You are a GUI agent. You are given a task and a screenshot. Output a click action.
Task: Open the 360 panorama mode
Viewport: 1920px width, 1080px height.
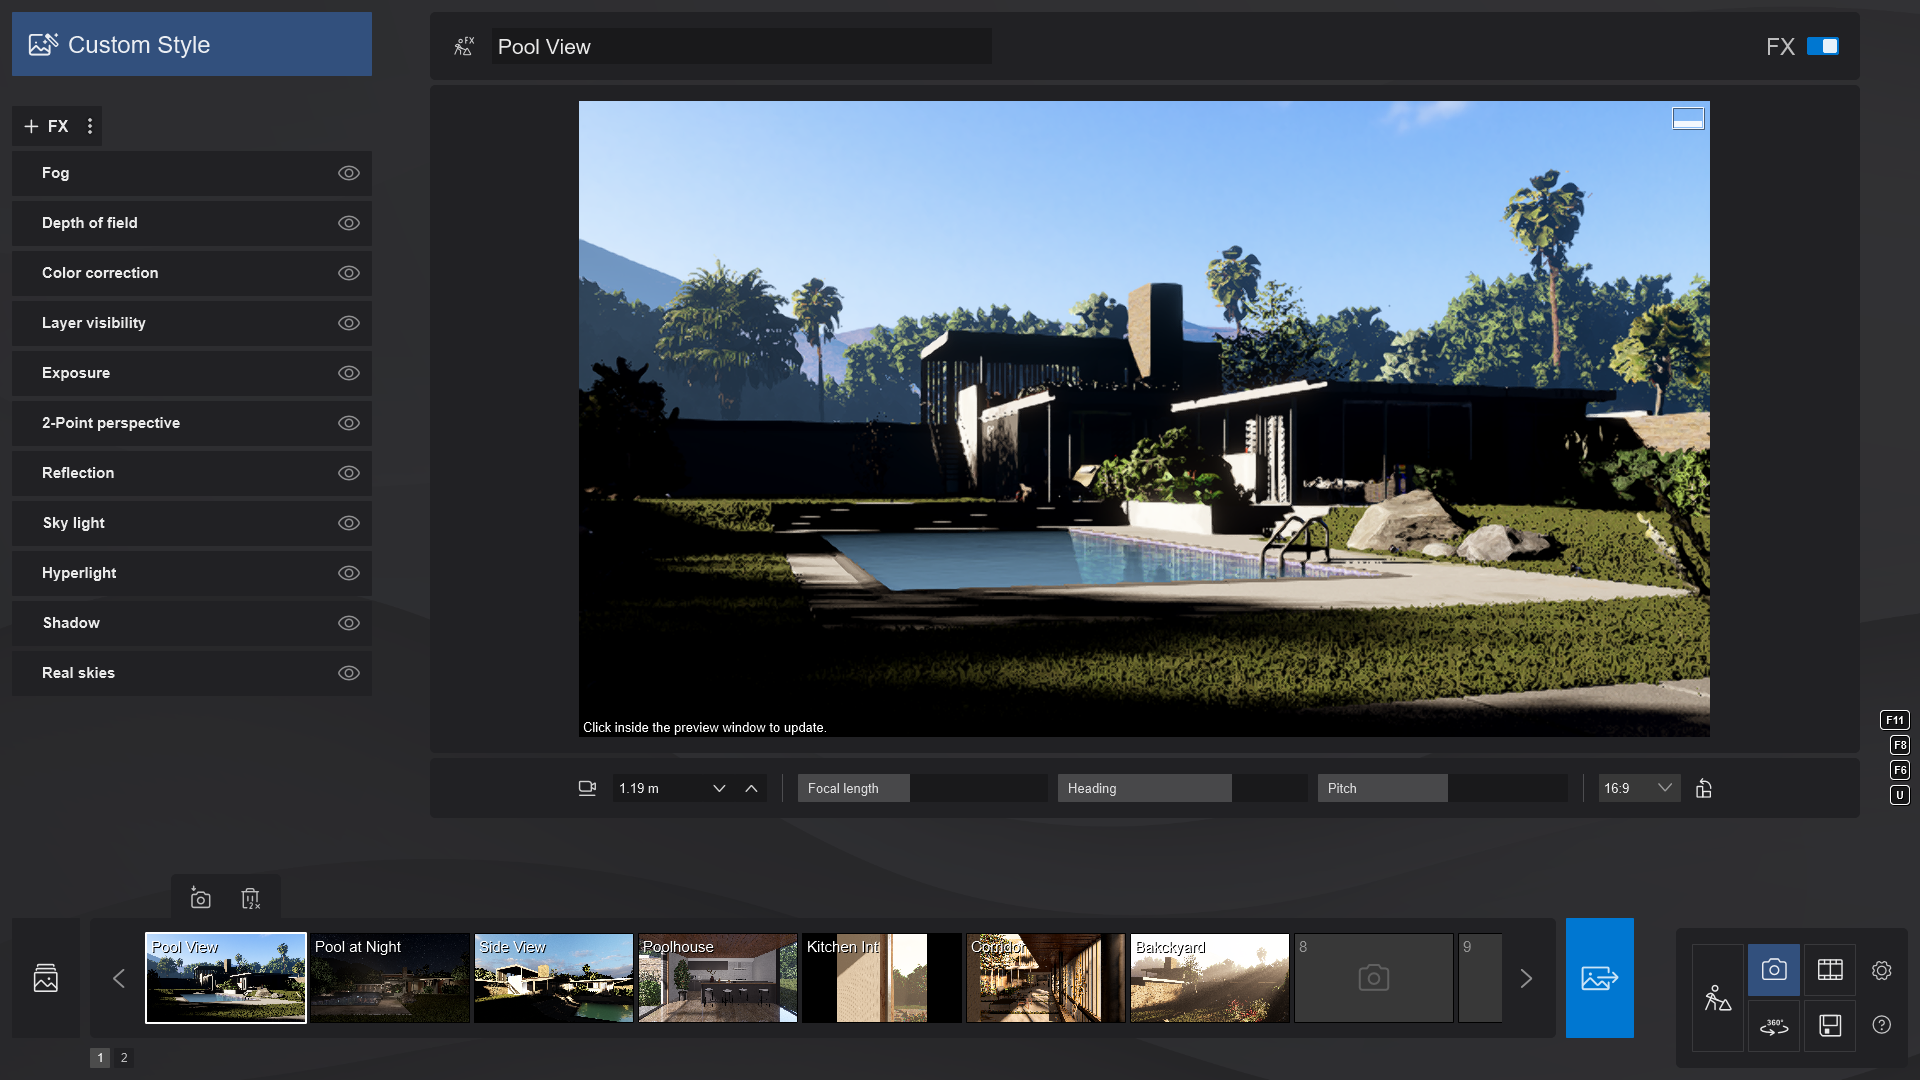coord(1774,1026)
